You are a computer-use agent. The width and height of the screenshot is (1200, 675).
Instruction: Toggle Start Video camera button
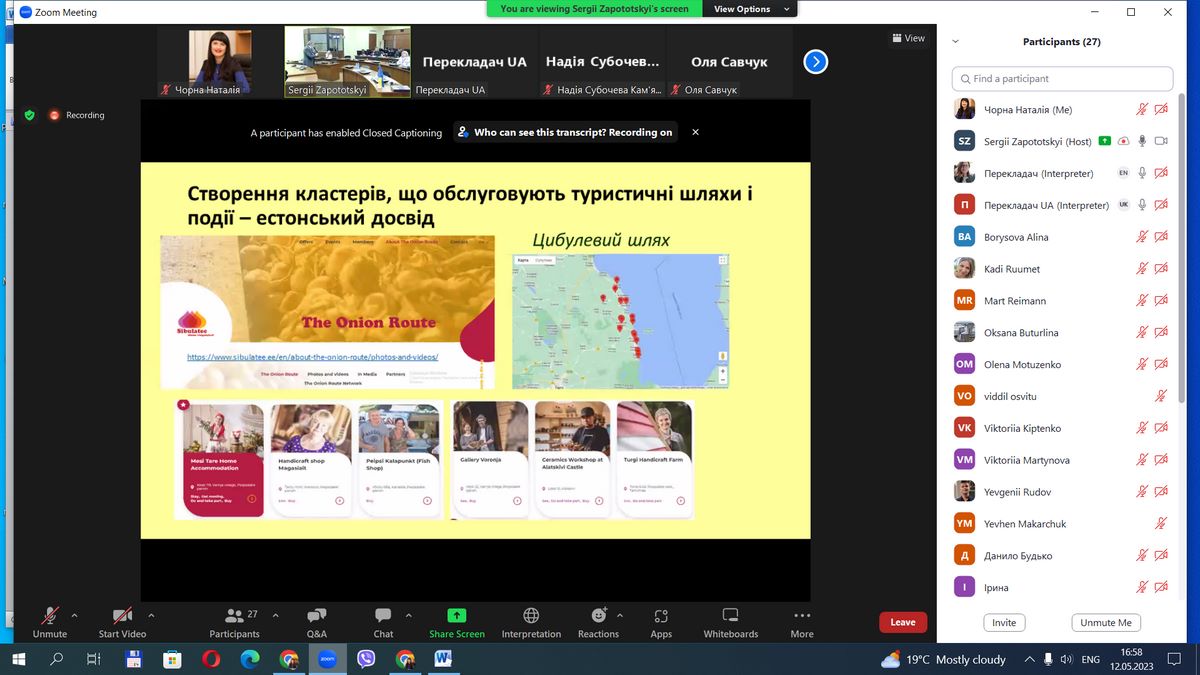[x=122, y=621]
